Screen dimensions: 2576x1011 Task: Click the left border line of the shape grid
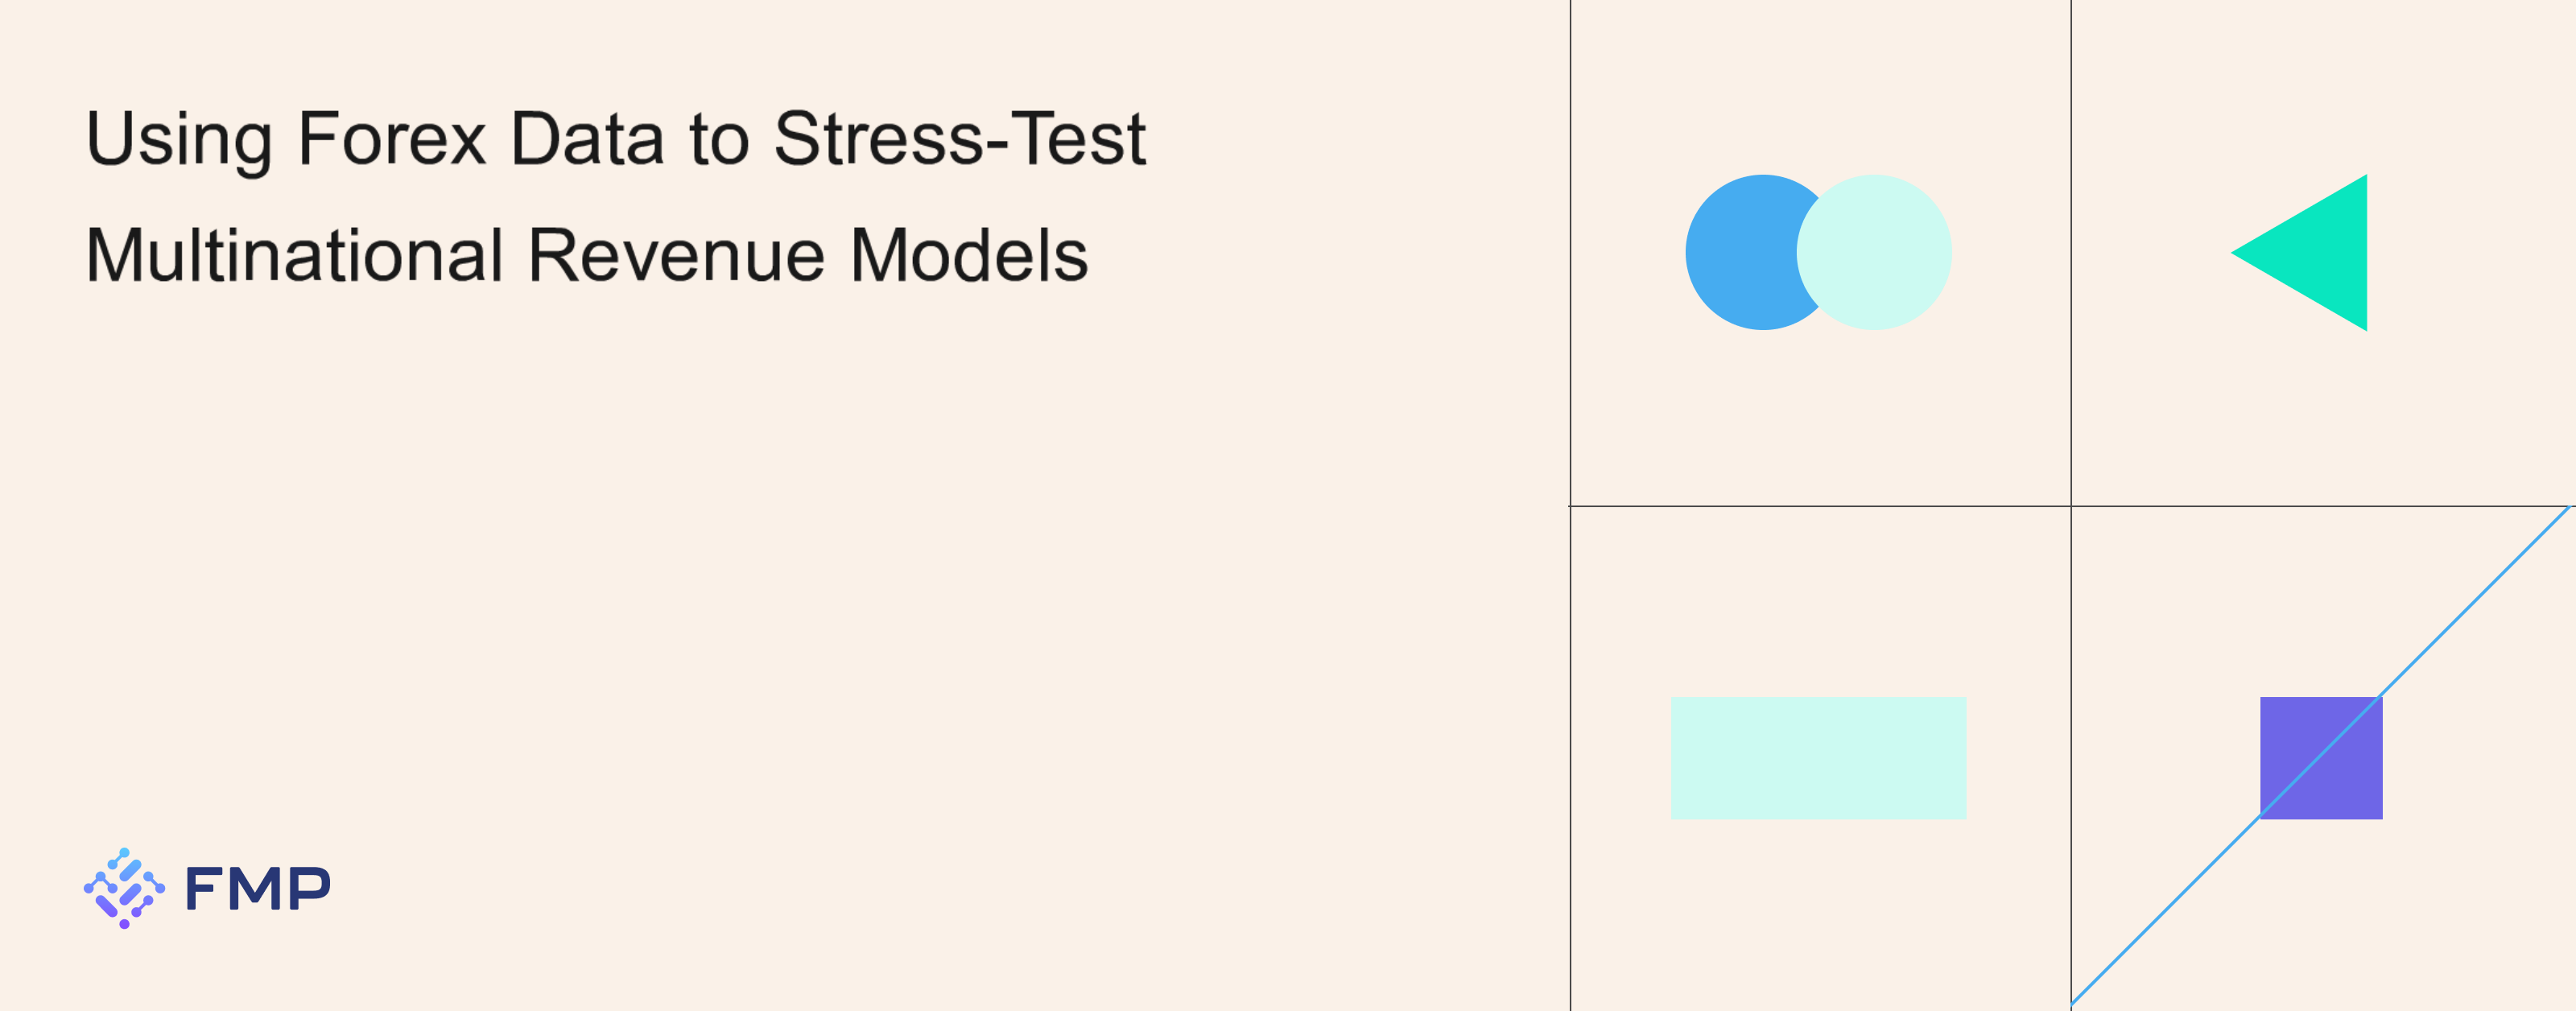tap(1571, 750)
